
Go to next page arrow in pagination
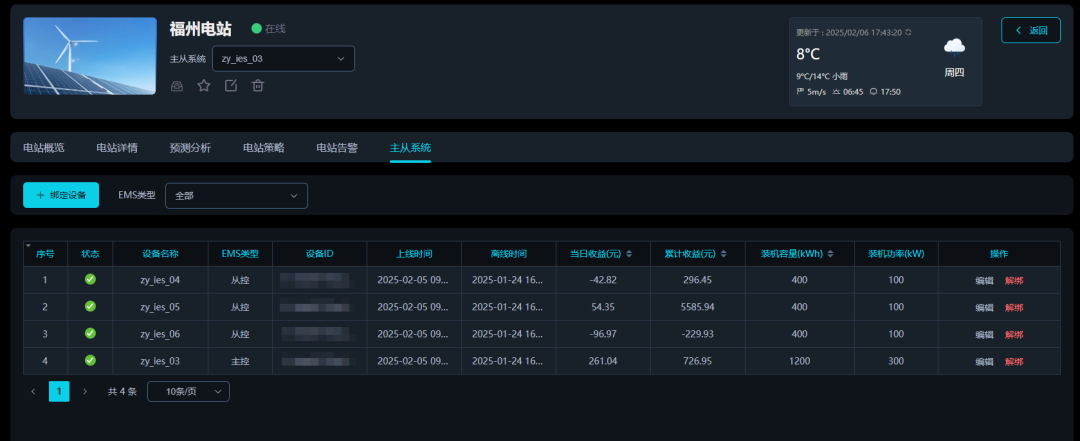pos(85,391)
